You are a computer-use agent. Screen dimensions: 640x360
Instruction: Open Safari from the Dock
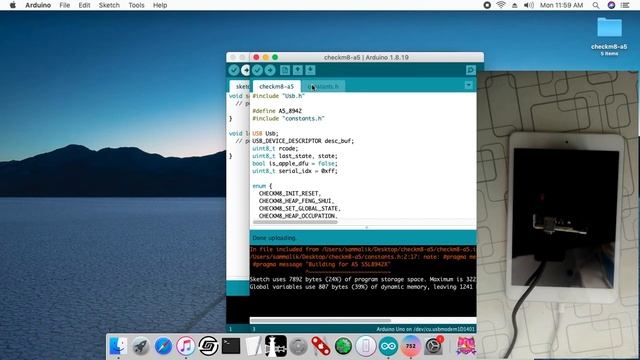(x=163, y=346)
